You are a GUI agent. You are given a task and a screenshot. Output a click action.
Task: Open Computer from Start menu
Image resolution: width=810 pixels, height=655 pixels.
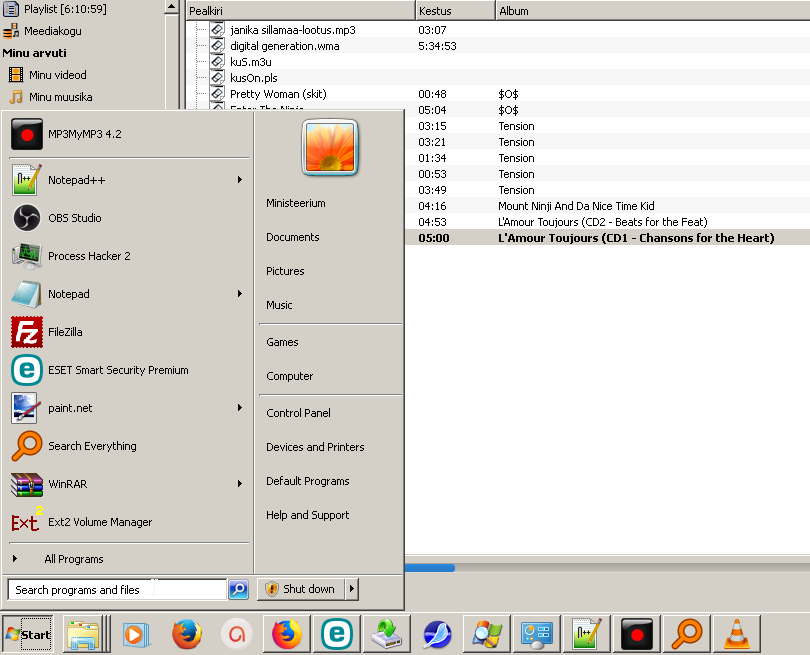(x=290, y=376)
